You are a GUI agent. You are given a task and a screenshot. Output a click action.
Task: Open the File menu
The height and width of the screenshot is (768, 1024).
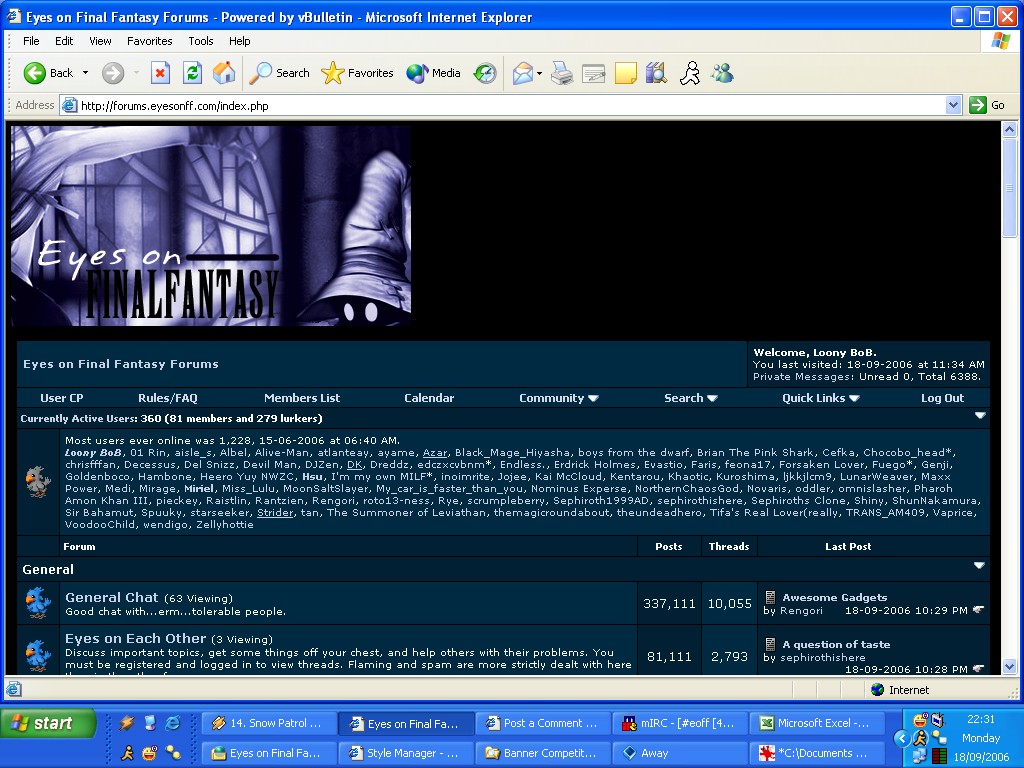[31, 41]
